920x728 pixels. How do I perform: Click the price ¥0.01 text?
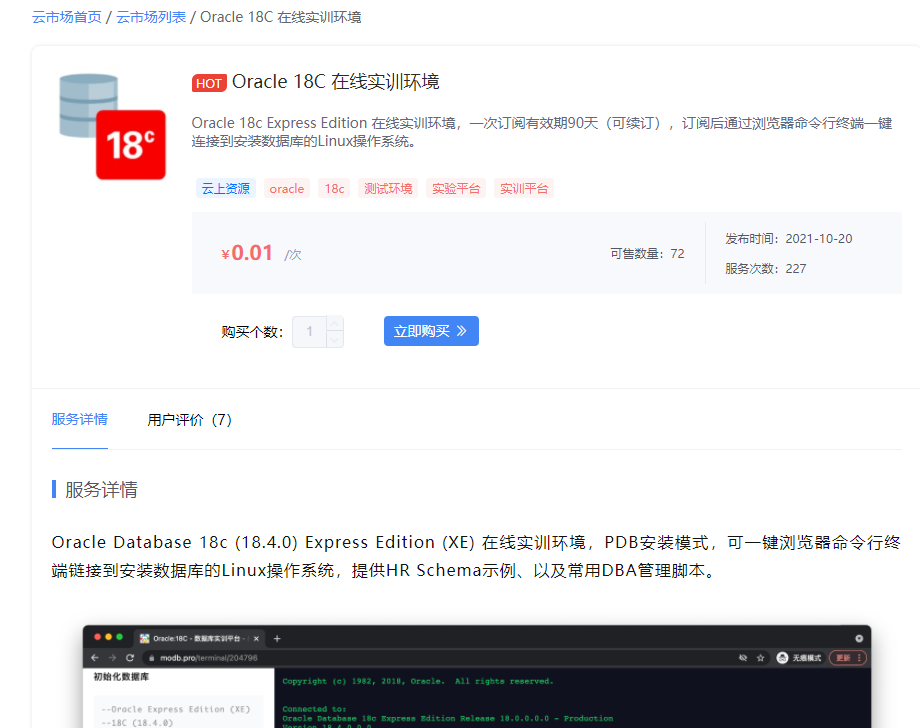point(247,253)
